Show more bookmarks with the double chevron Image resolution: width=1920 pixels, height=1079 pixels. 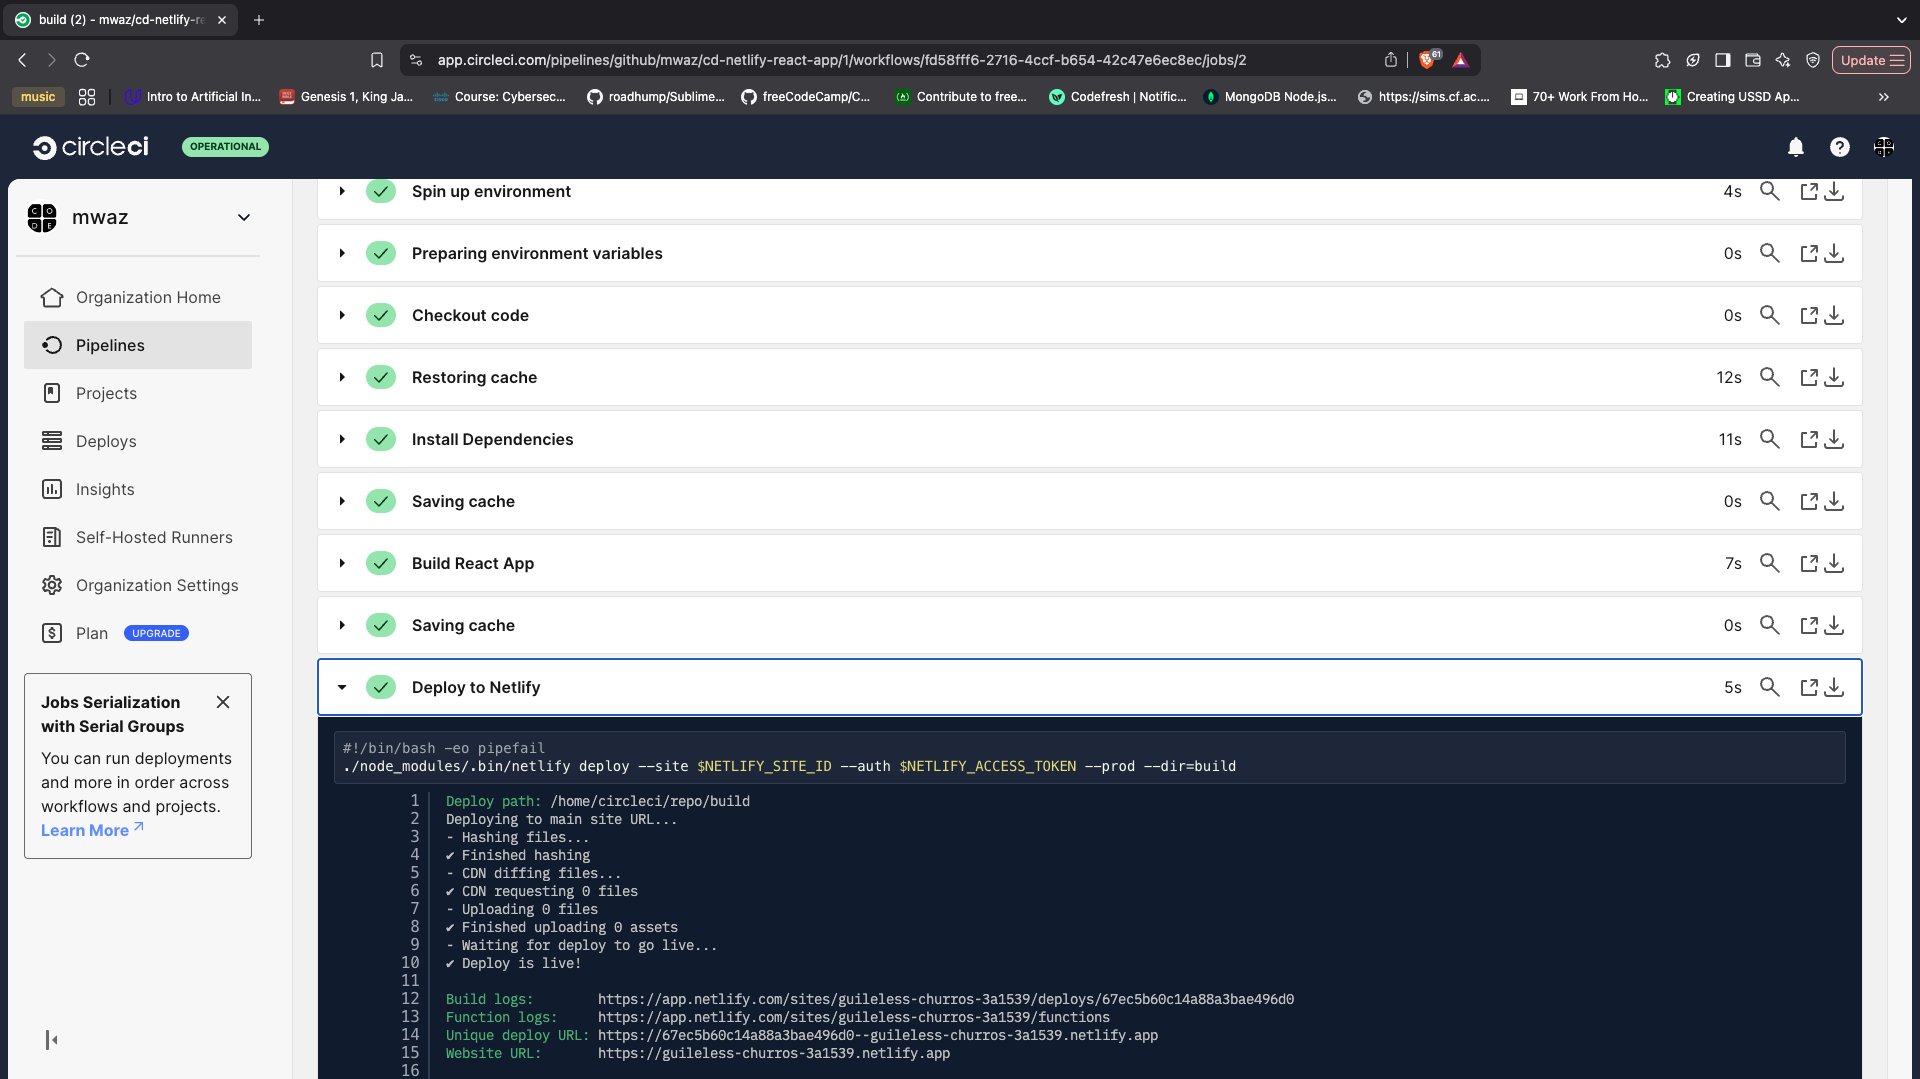click(x=1884, y=97)
